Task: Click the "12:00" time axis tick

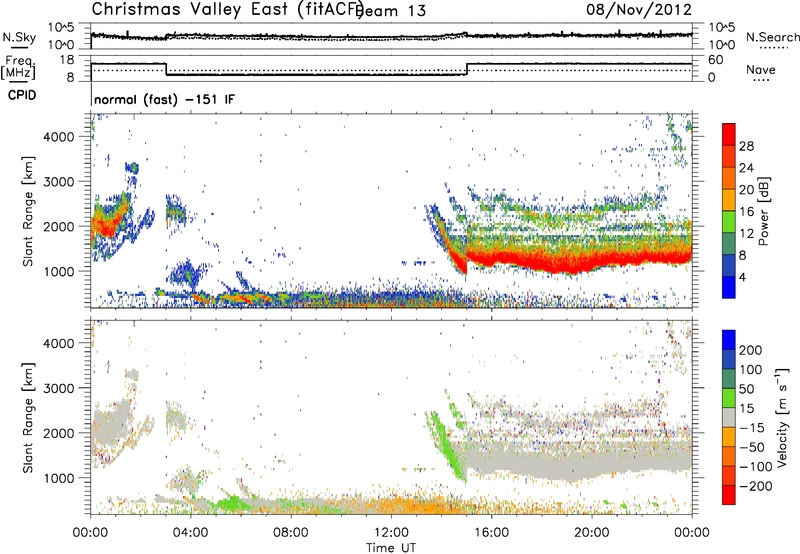Action: (x=391, y=533)
